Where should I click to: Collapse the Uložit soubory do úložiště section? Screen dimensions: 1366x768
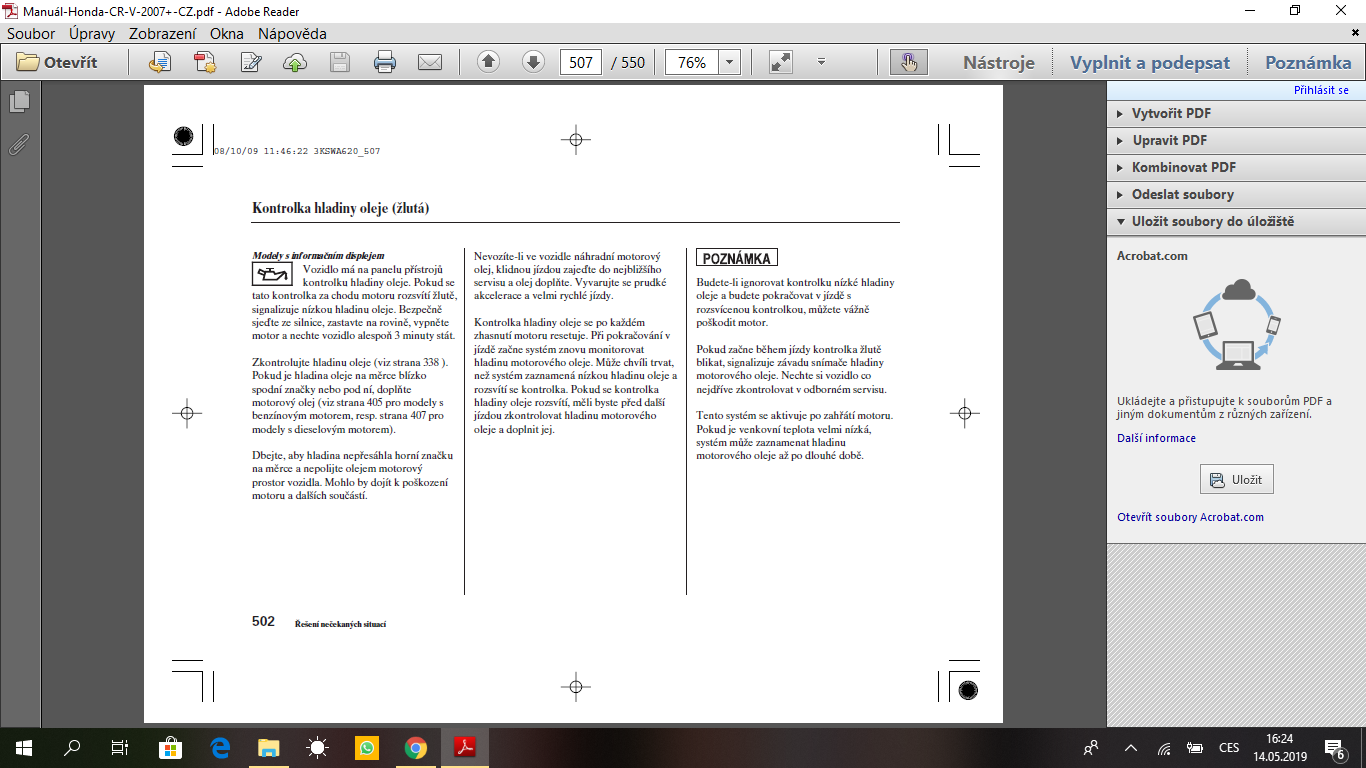[1212, 221]
